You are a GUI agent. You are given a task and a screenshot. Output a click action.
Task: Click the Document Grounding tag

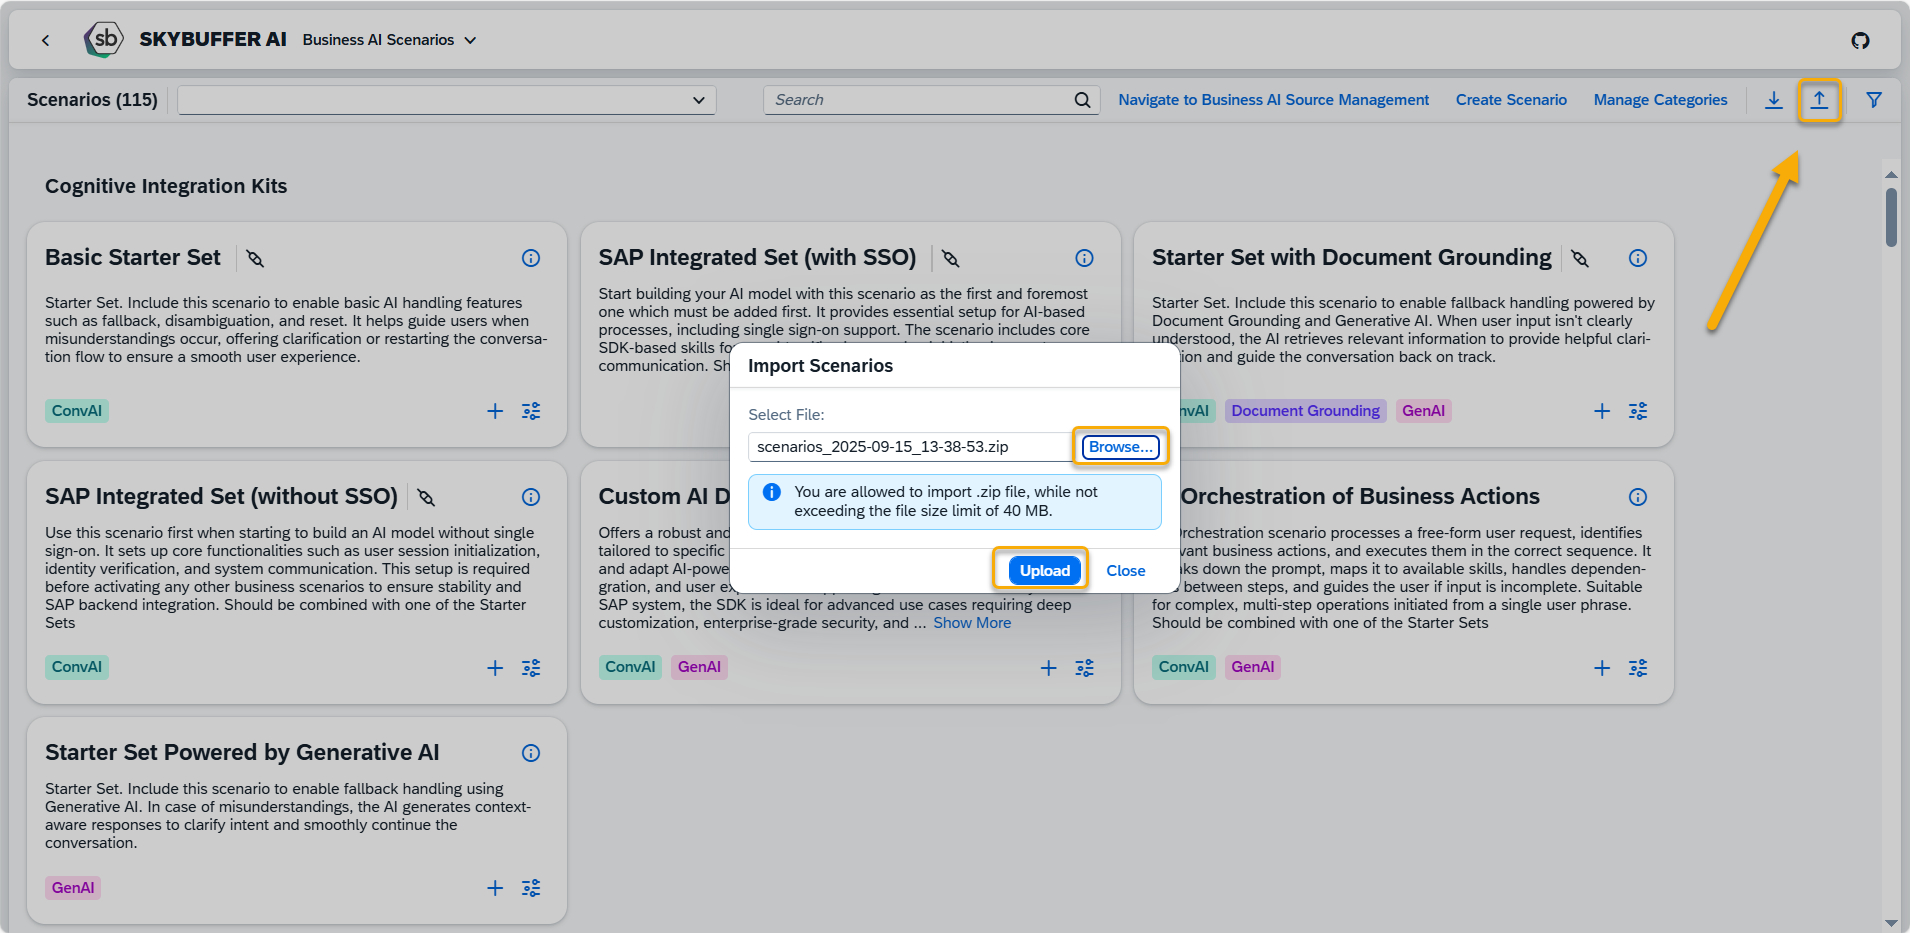(1305, 411)
